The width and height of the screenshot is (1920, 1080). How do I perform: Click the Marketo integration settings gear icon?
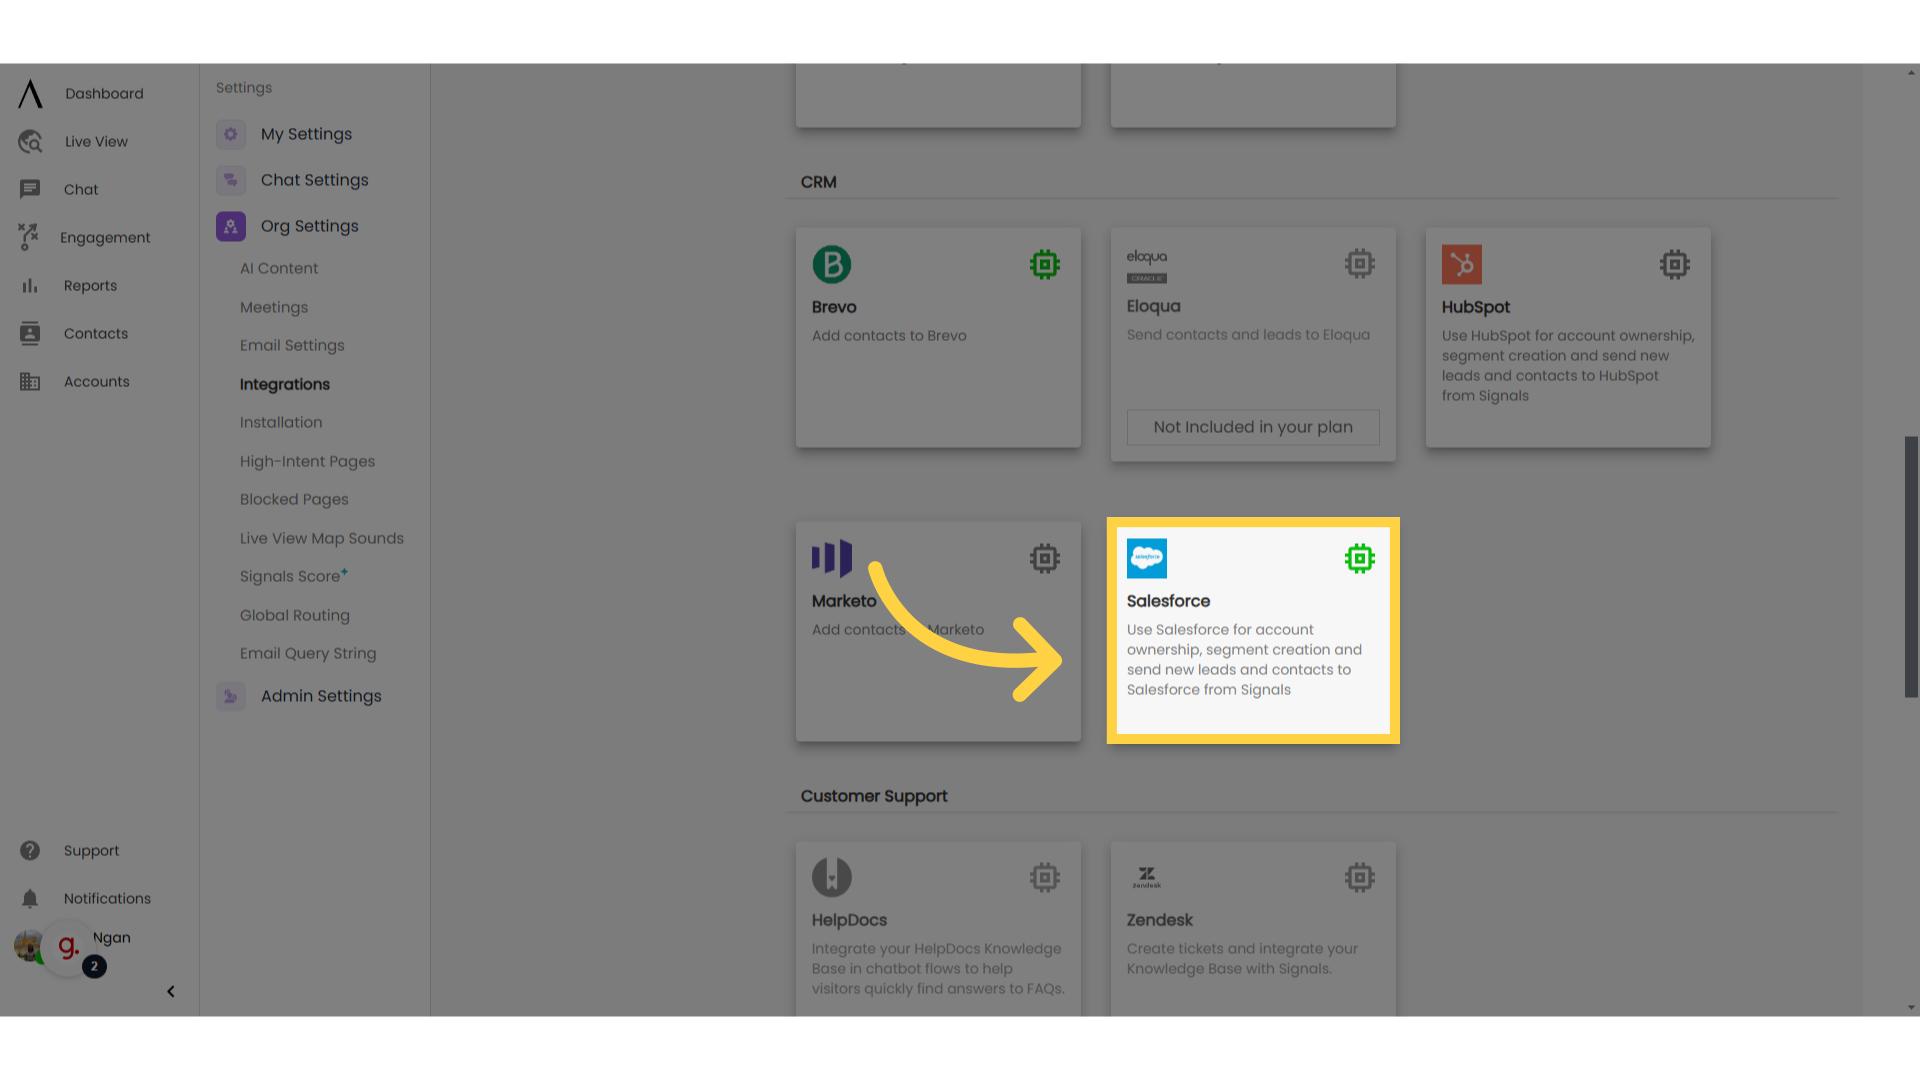(x=1044, y=558)
